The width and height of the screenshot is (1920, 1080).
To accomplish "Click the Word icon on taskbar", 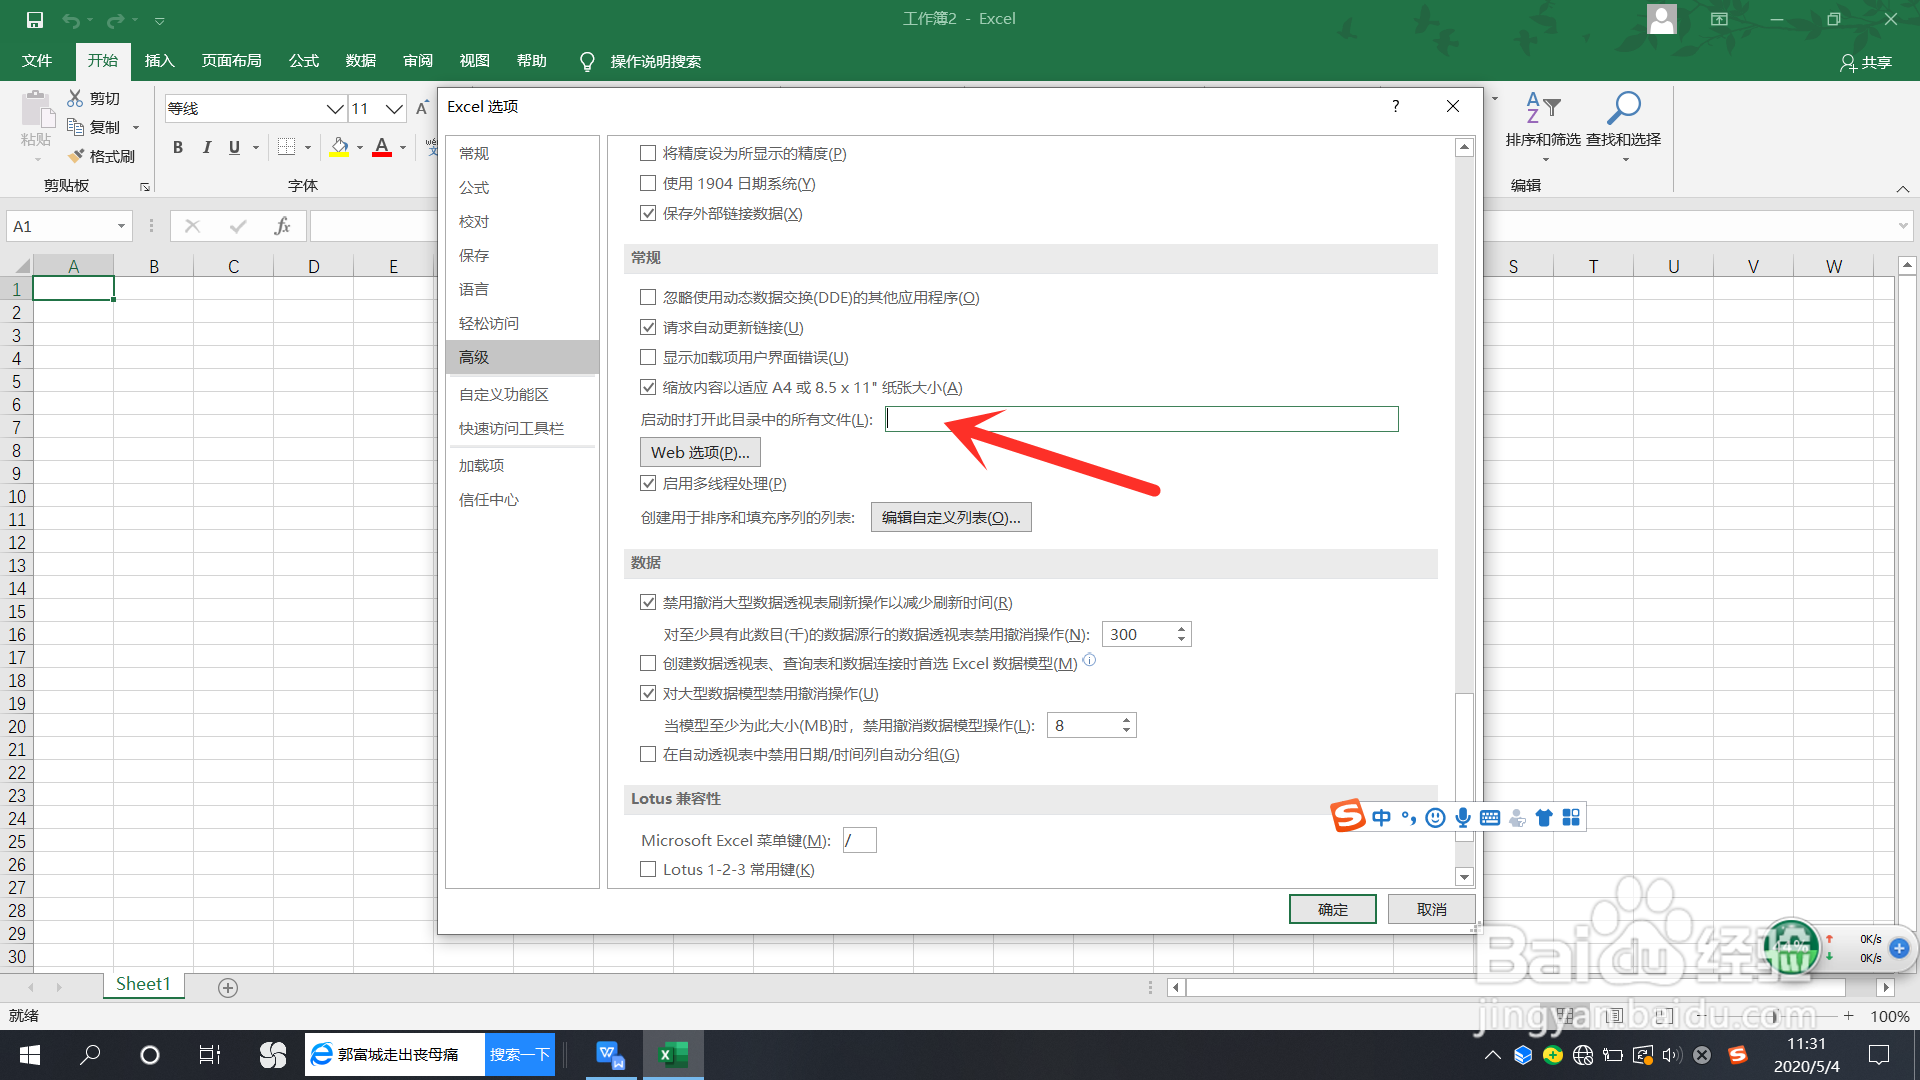I will [610, 1055].
